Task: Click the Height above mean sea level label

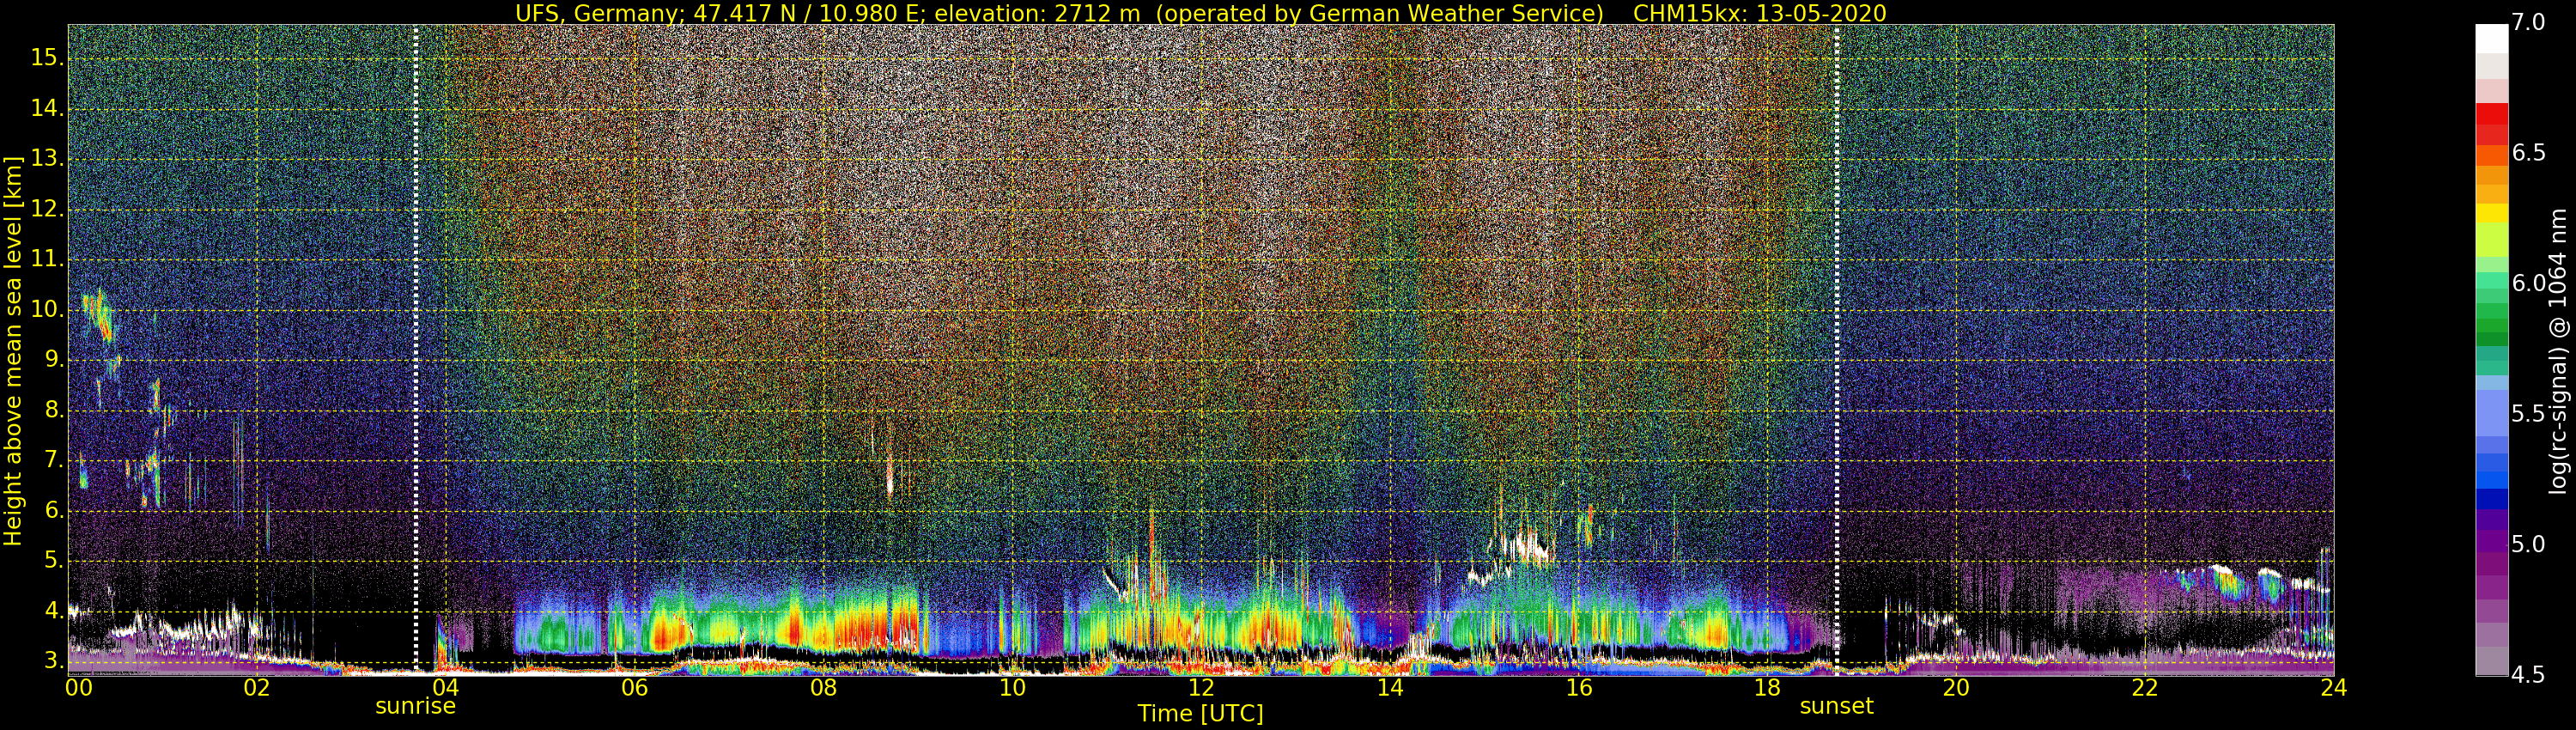Action: [x=13, y=350]
